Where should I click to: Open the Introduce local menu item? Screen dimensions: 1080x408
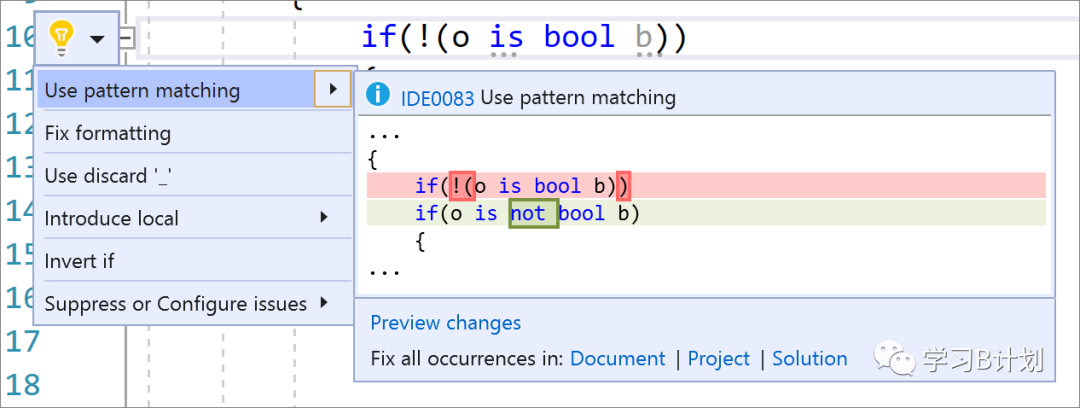click(195, 218)
